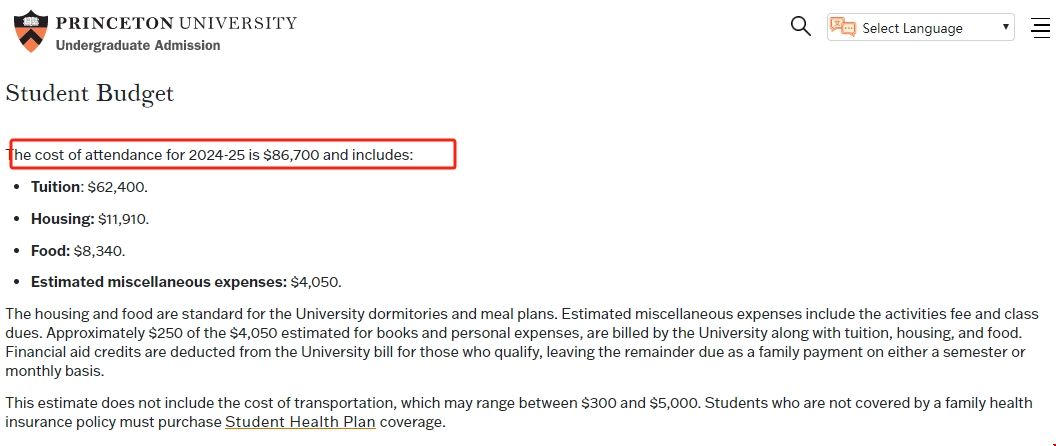Follow the Student Health Plan link

point(300,422)
